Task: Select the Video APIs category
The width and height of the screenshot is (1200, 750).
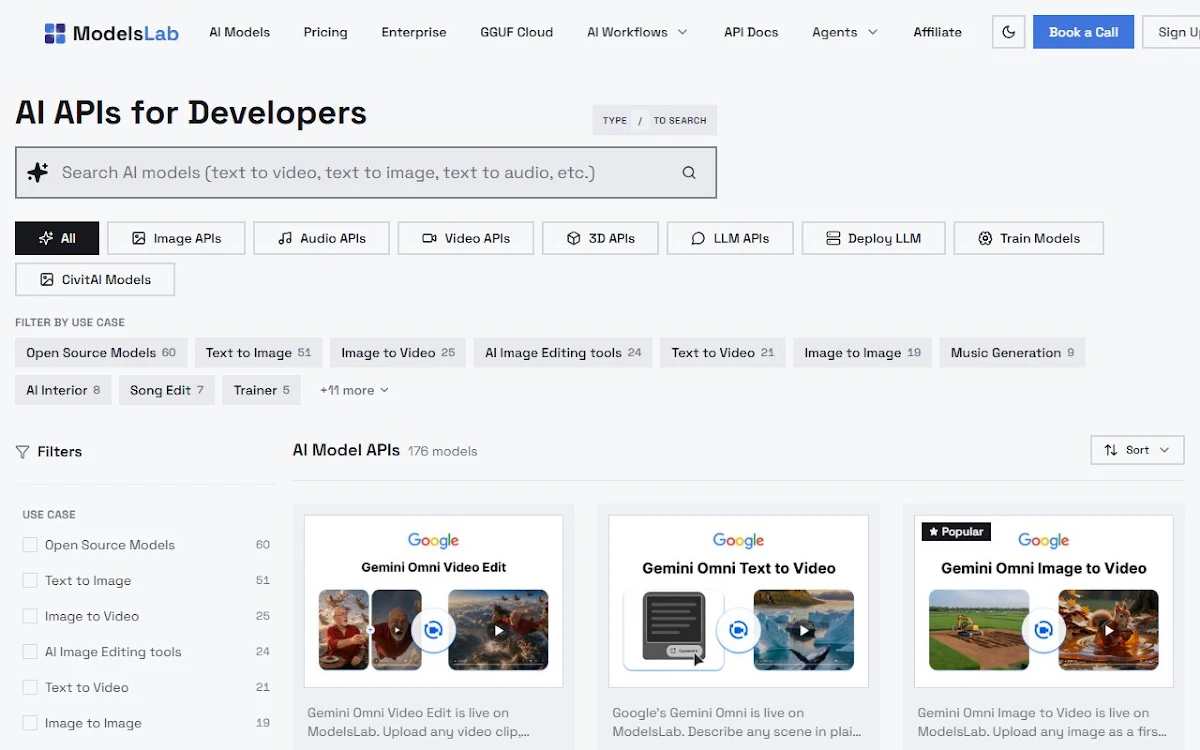Action: [465, 238]
